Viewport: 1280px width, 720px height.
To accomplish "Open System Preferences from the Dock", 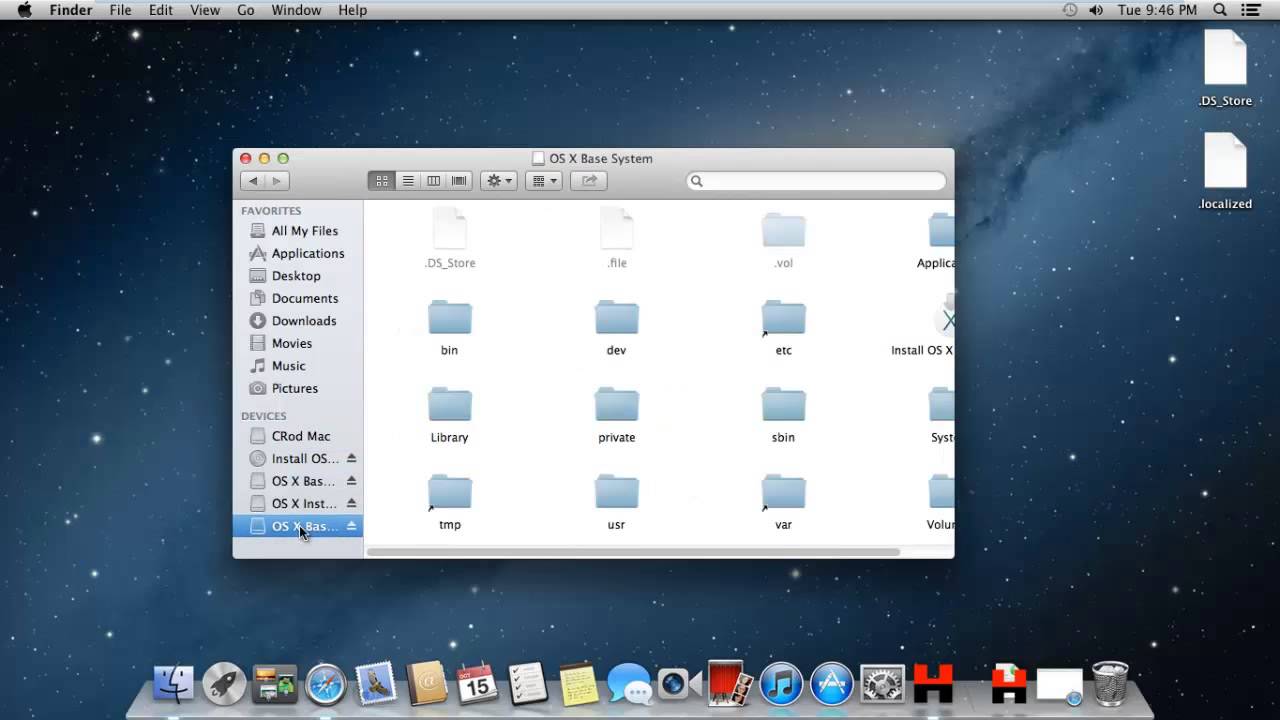I will pyautogui.click(x=883, y=684).
